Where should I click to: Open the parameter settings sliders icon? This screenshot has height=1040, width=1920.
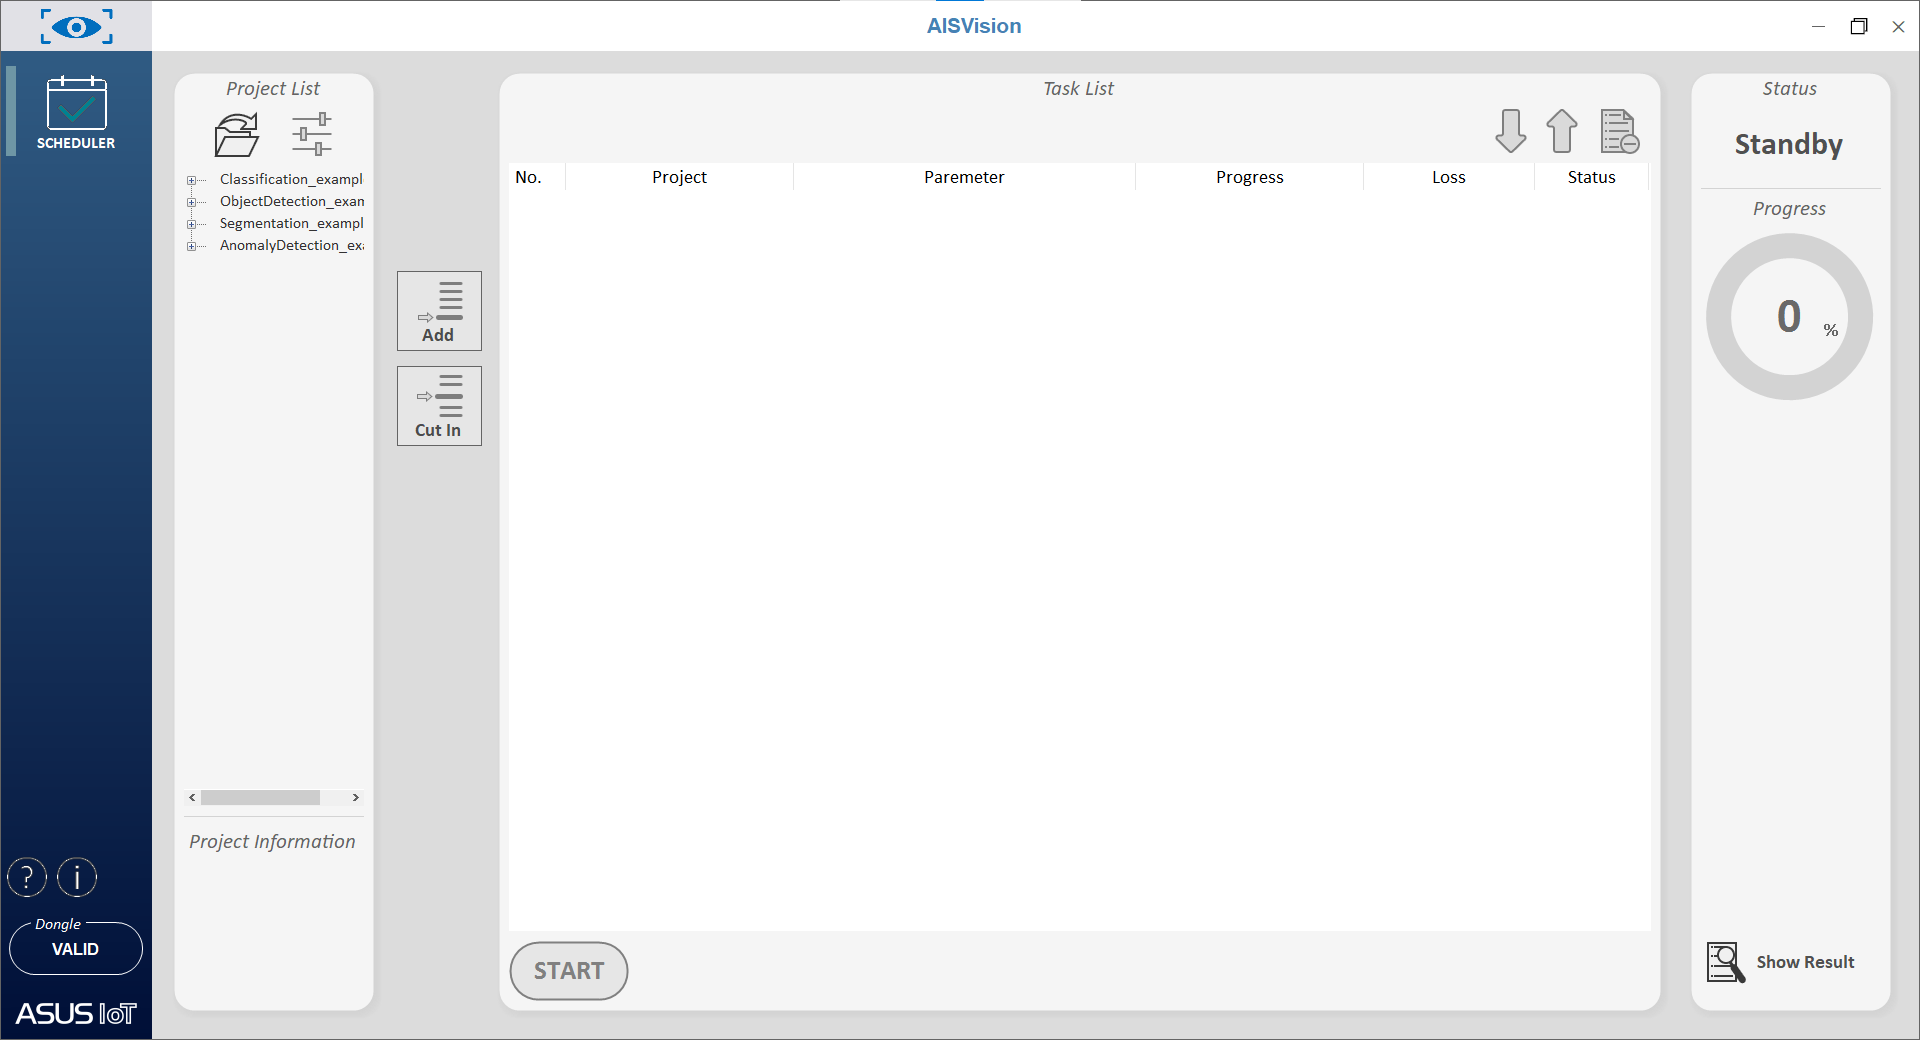point(311,135)
